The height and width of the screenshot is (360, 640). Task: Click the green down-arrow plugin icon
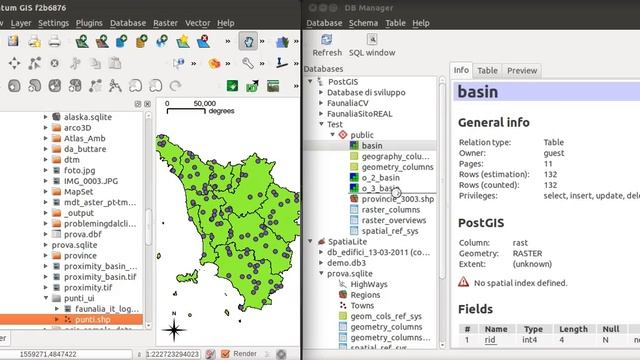click(x=232, y=86)
